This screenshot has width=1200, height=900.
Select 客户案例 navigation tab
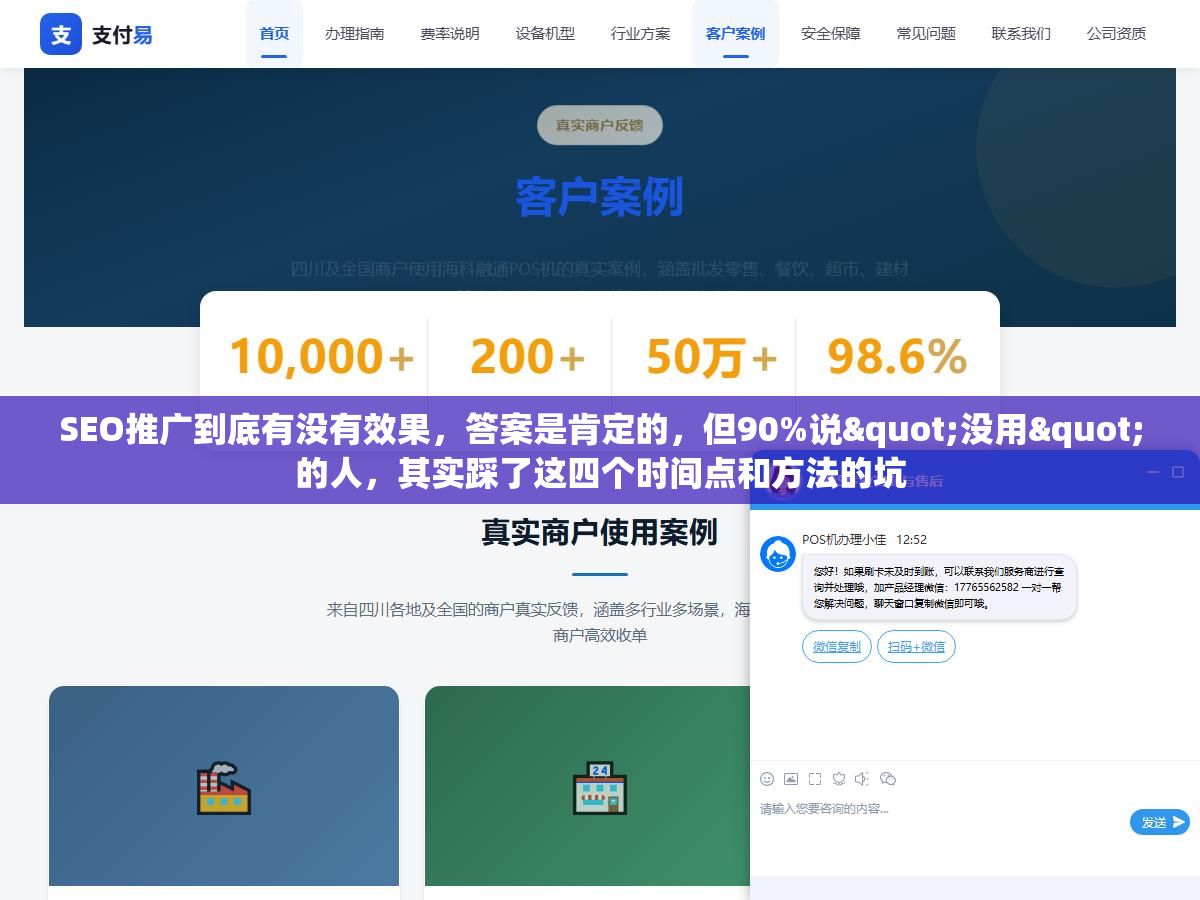point(735,33)
